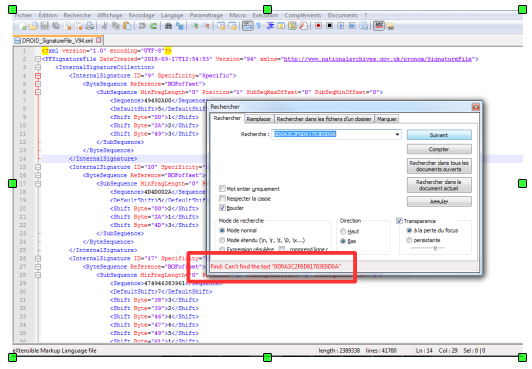Click the Open file folder icon
Viewport: 532px width, 369px height.
(x=33, y=26)
